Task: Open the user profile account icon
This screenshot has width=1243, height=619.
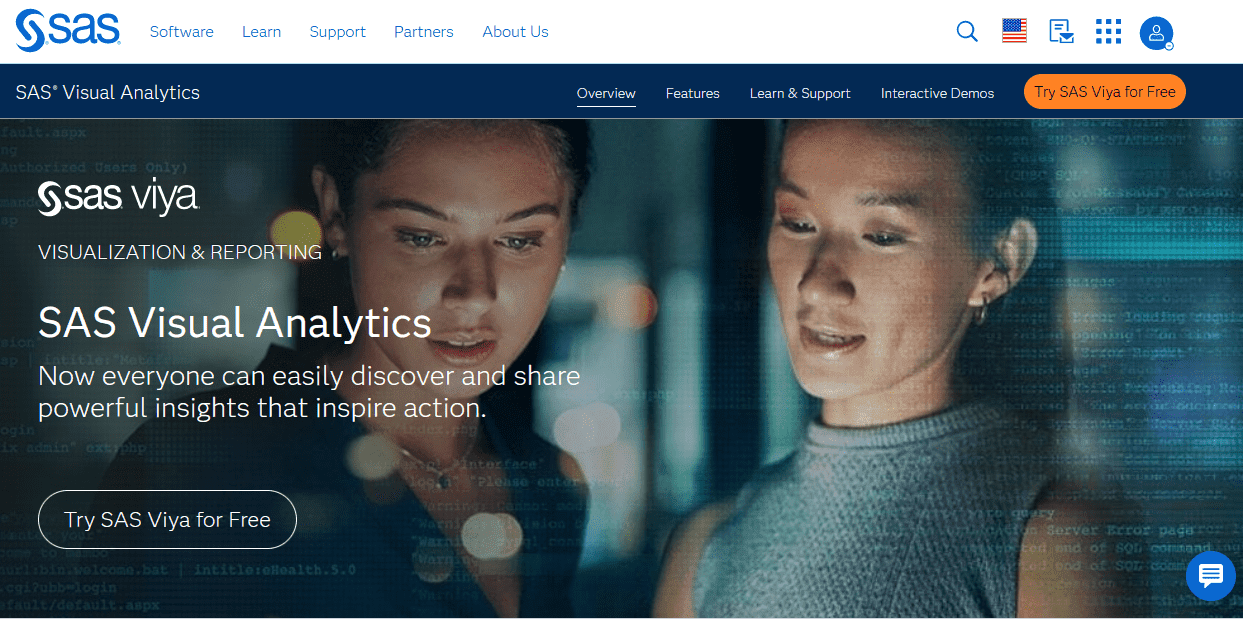Action: point(1156,33)
